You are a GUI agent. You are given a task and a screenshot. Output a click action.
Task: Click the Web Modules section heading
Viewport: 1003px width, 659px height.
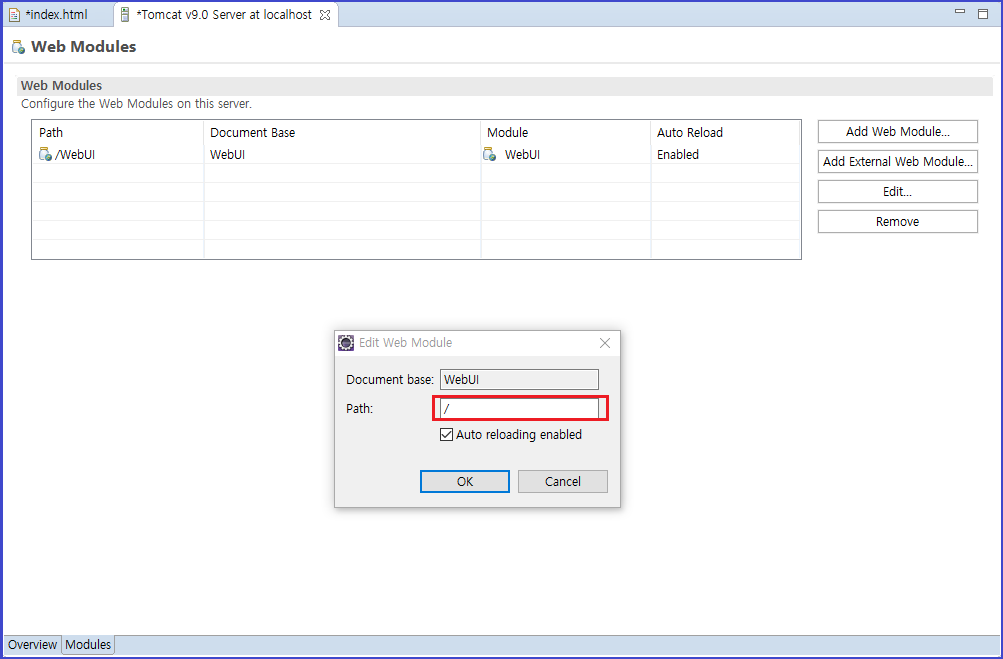coord(61,86)
